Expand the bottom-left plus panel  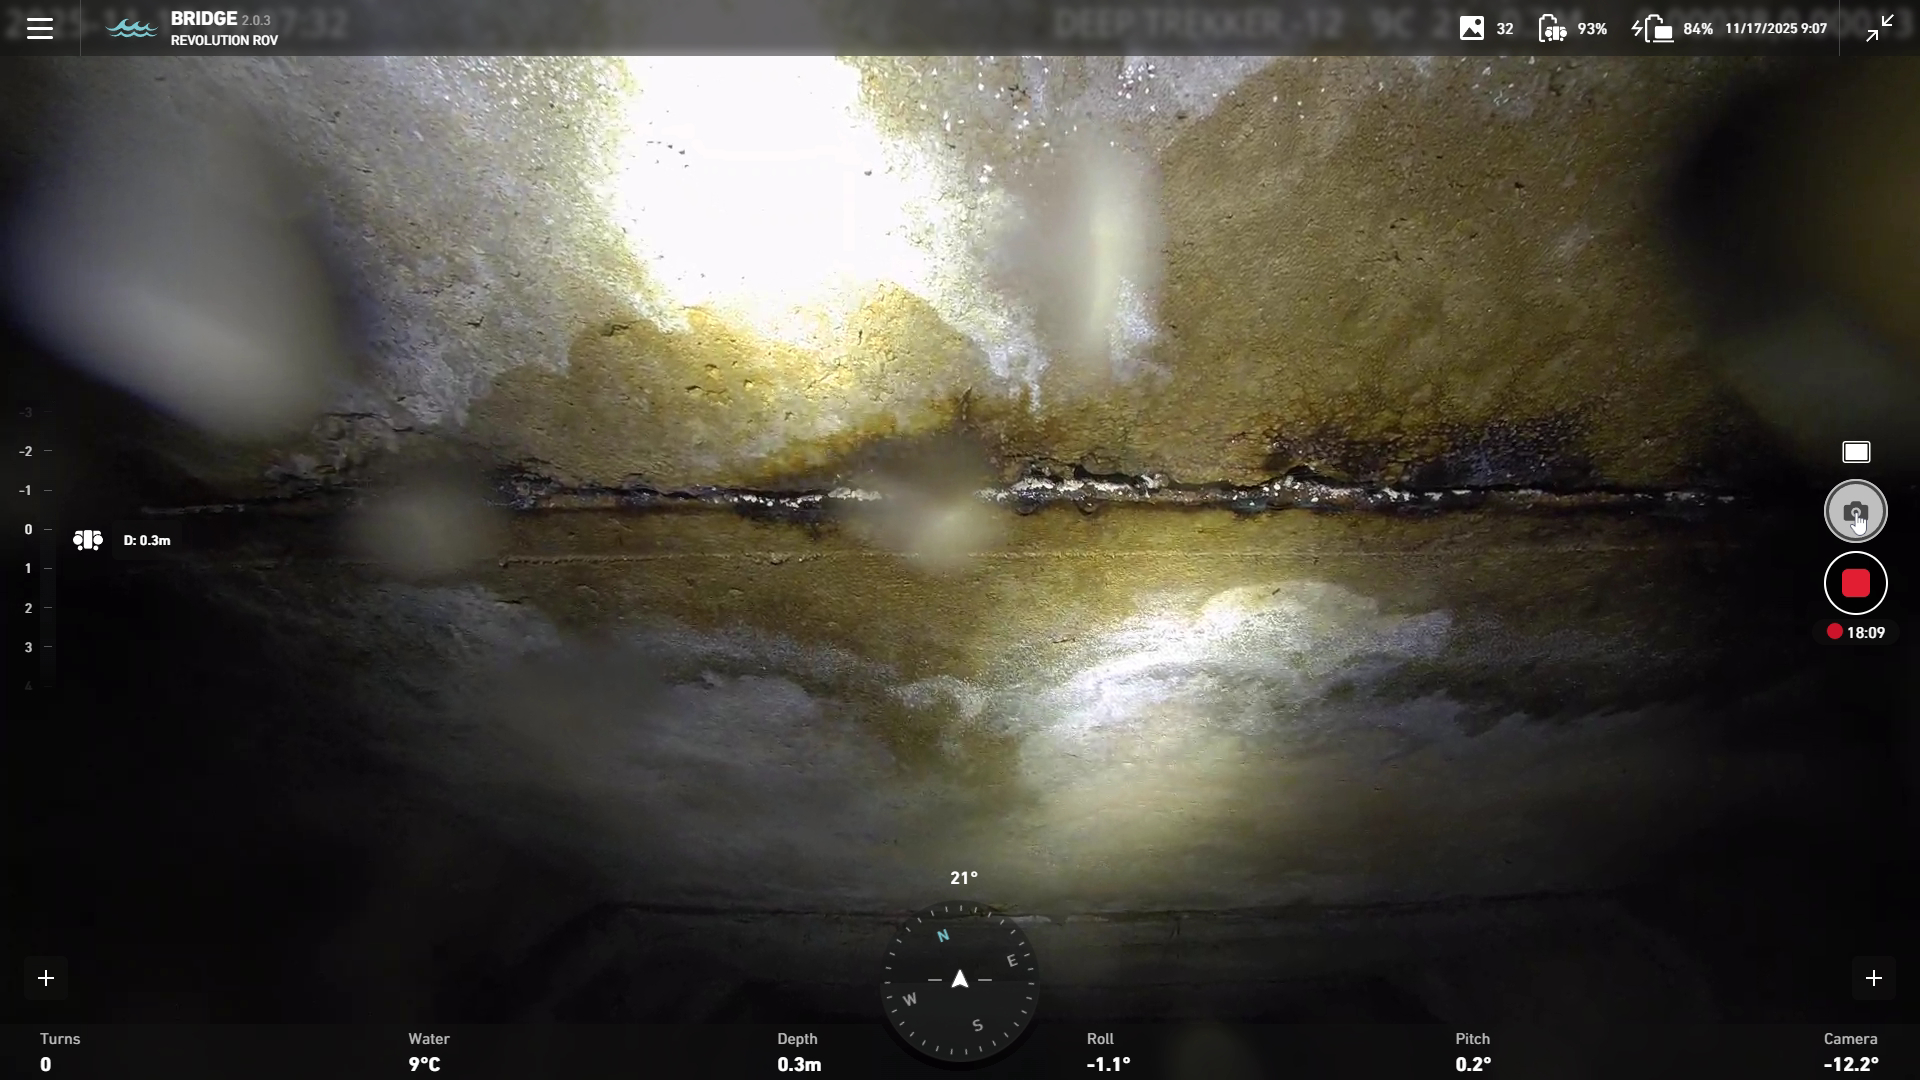click(x=46, y=978)
